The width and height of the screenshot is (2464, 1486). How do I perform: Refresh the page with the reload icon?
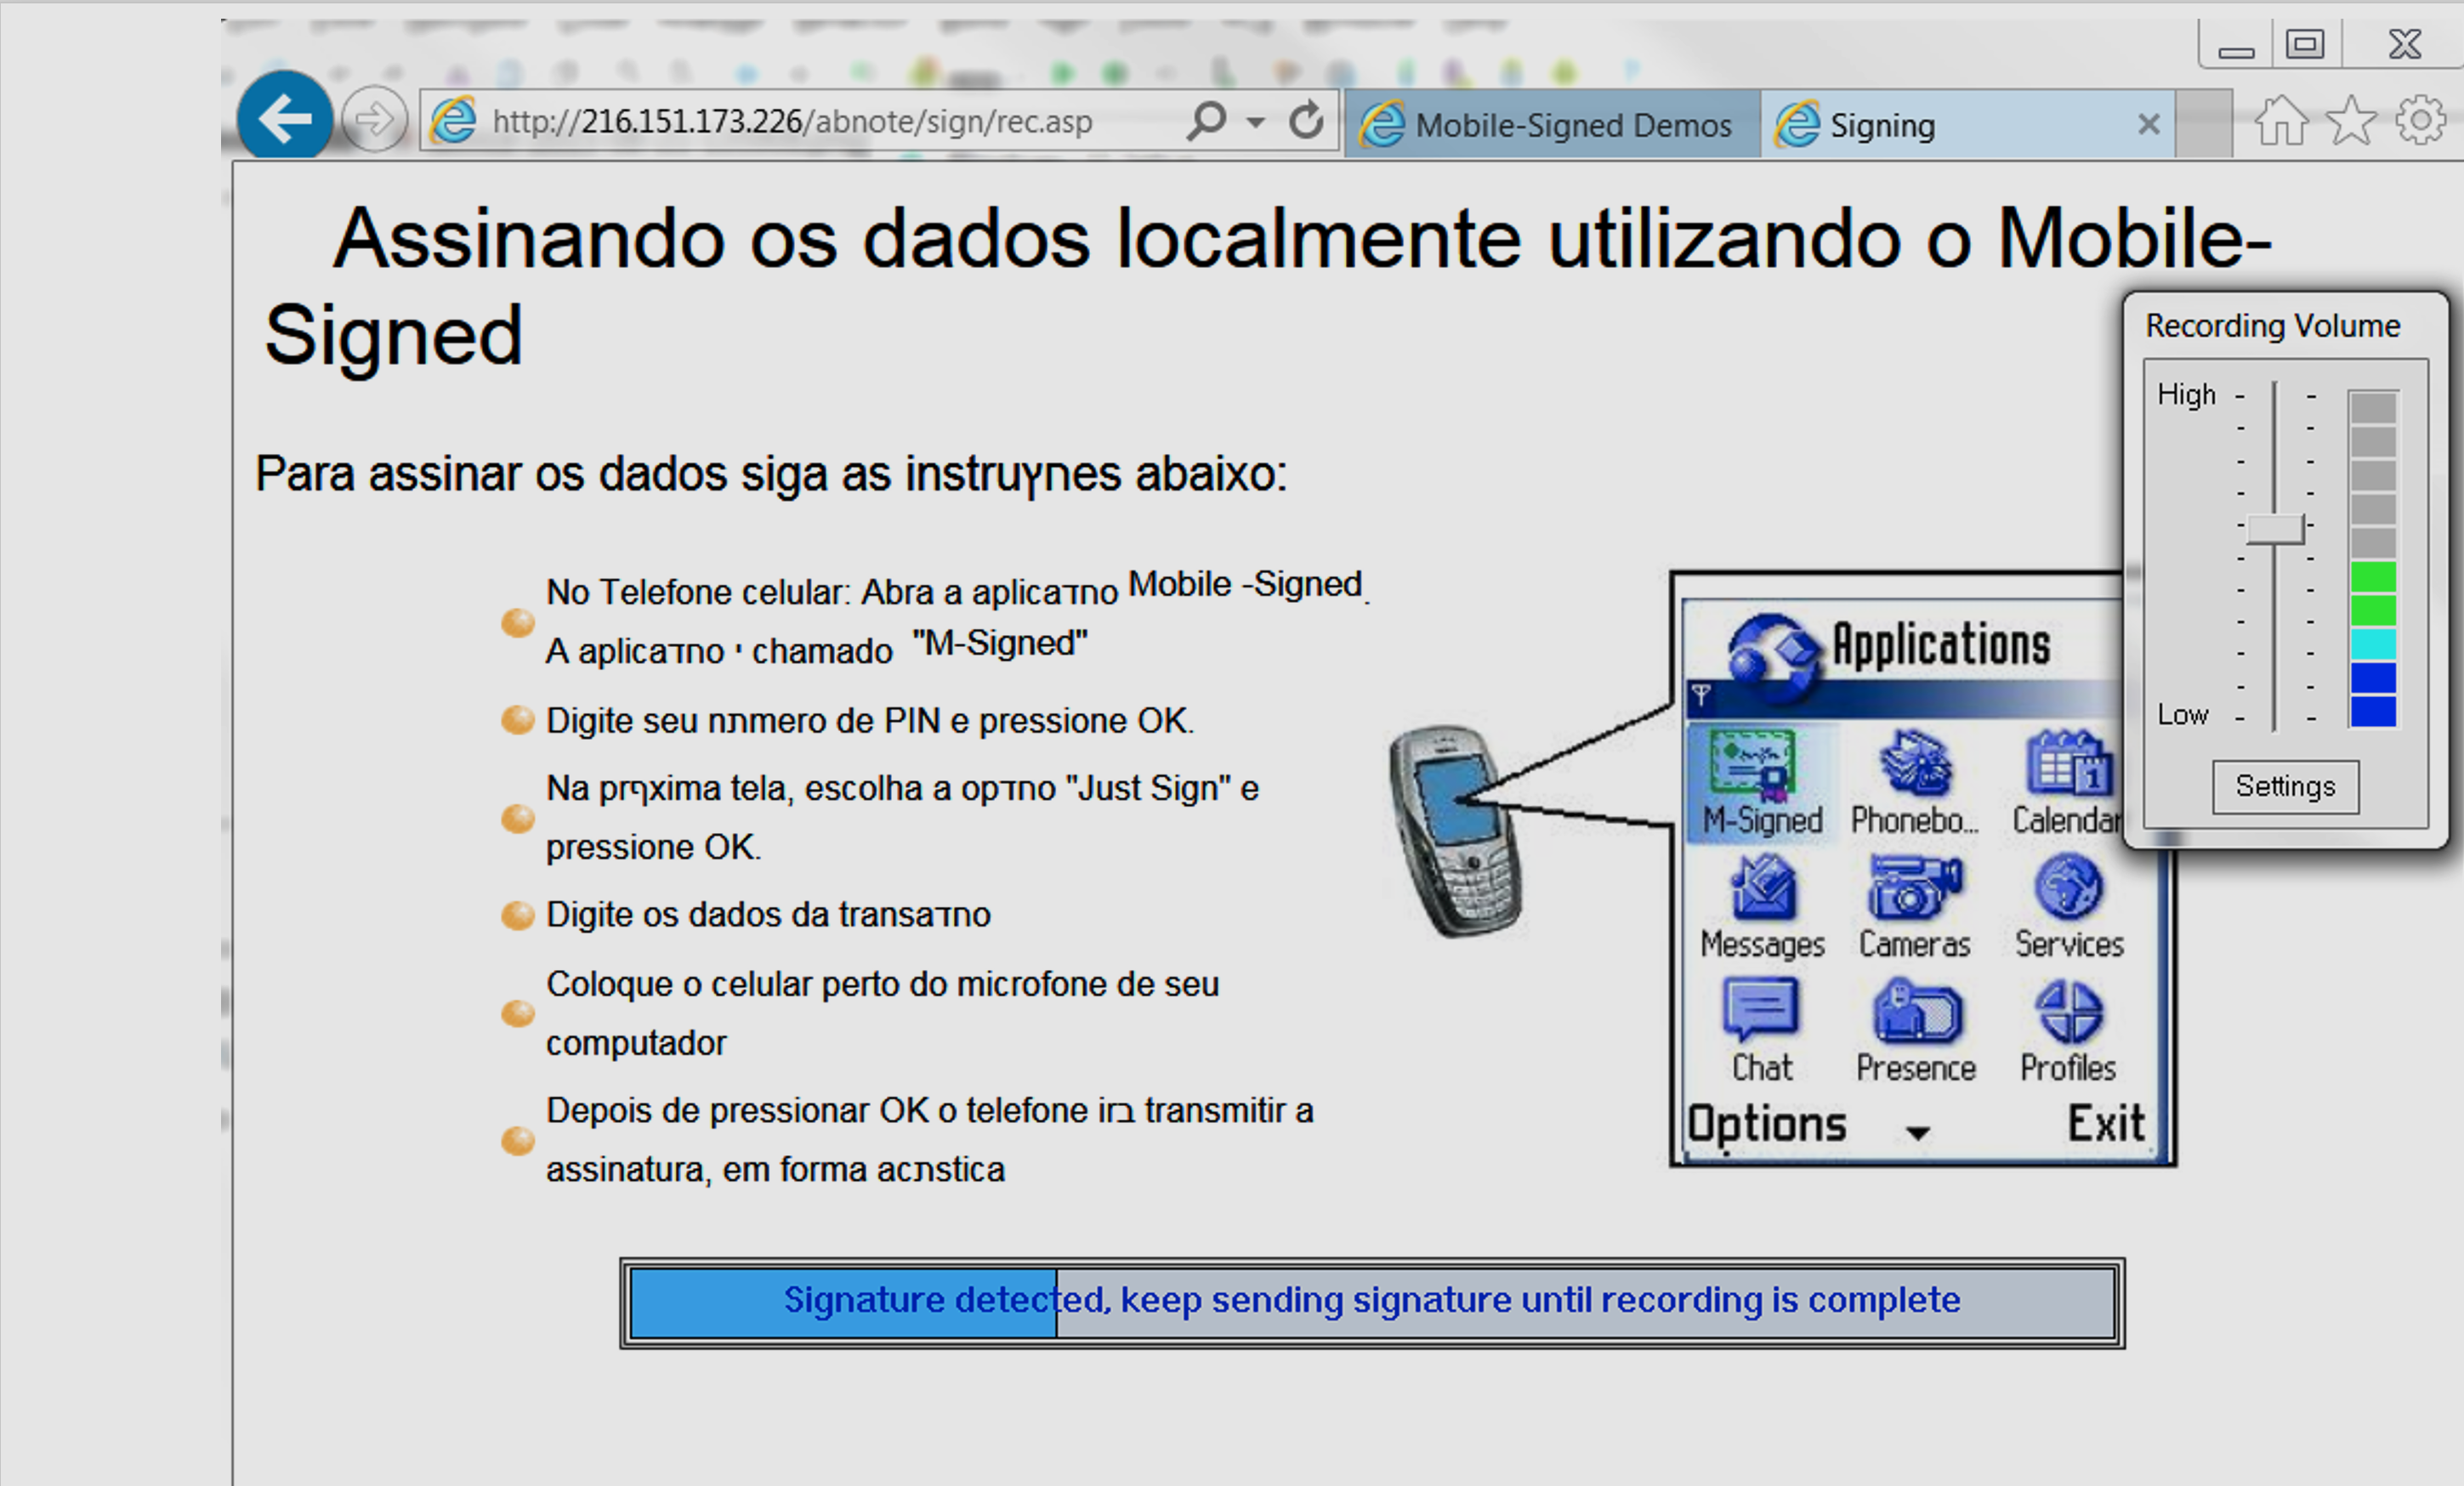(1305, 121)
